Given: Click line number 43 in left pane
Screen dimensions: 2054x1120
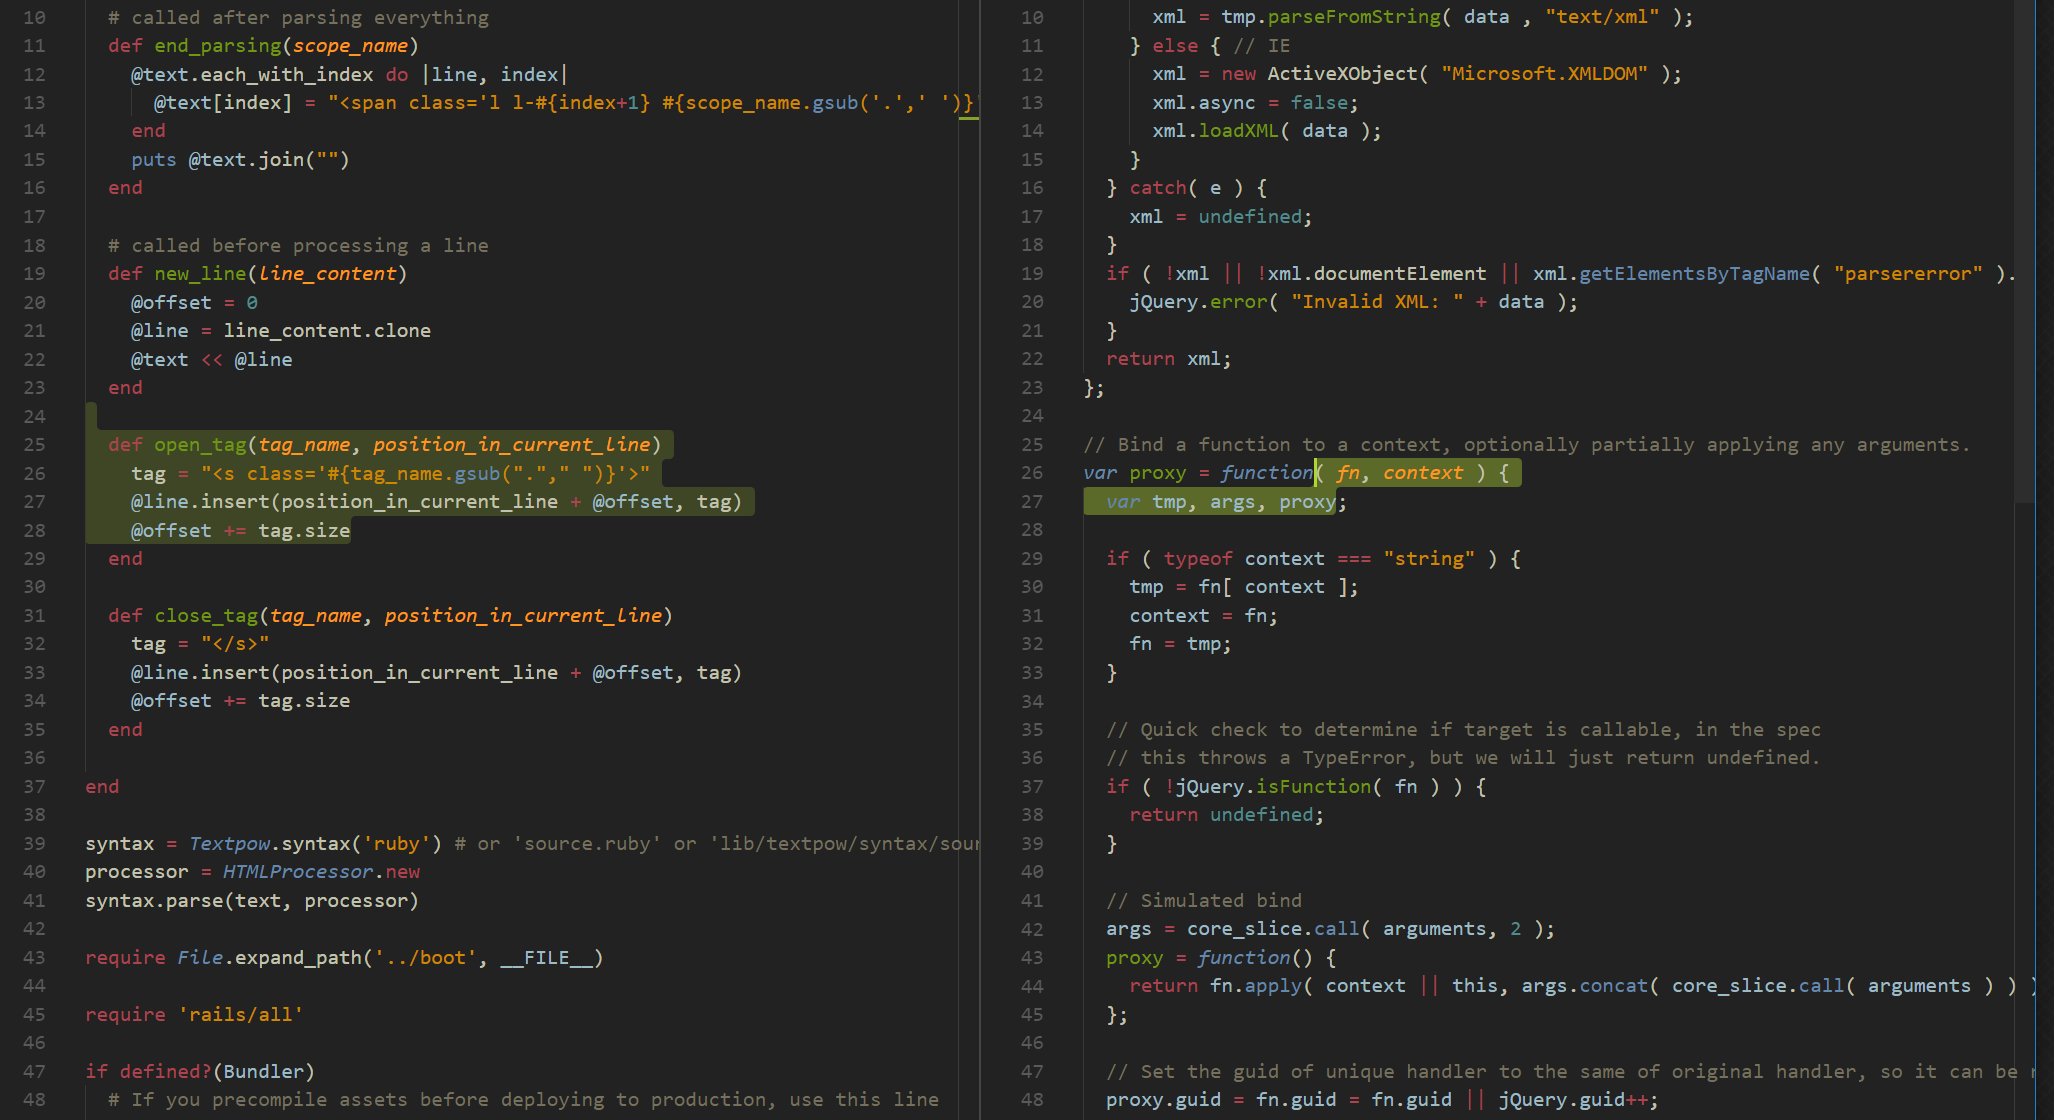Looking at the screenshot, I should 34,957.
